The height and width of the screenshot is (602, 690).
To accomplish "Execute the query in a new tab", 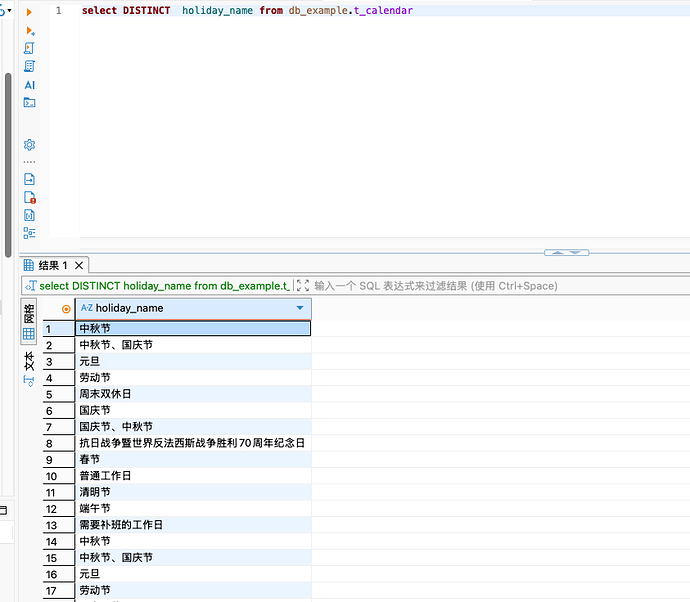I will point(29,30).
